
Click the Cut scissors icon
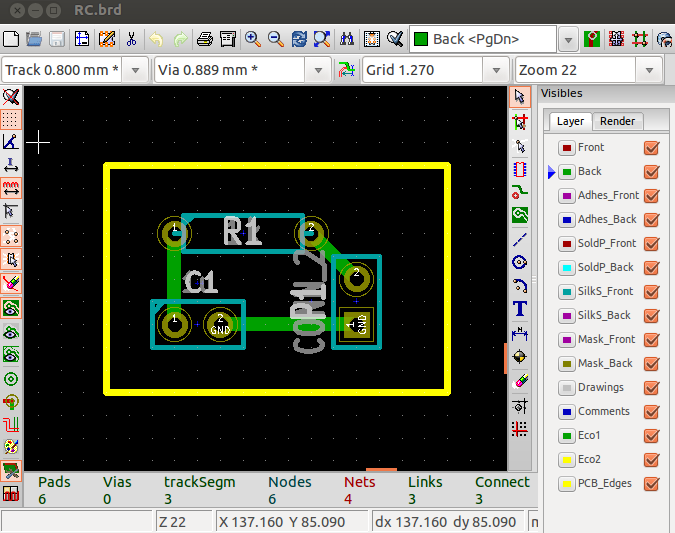tap(131, 39)
